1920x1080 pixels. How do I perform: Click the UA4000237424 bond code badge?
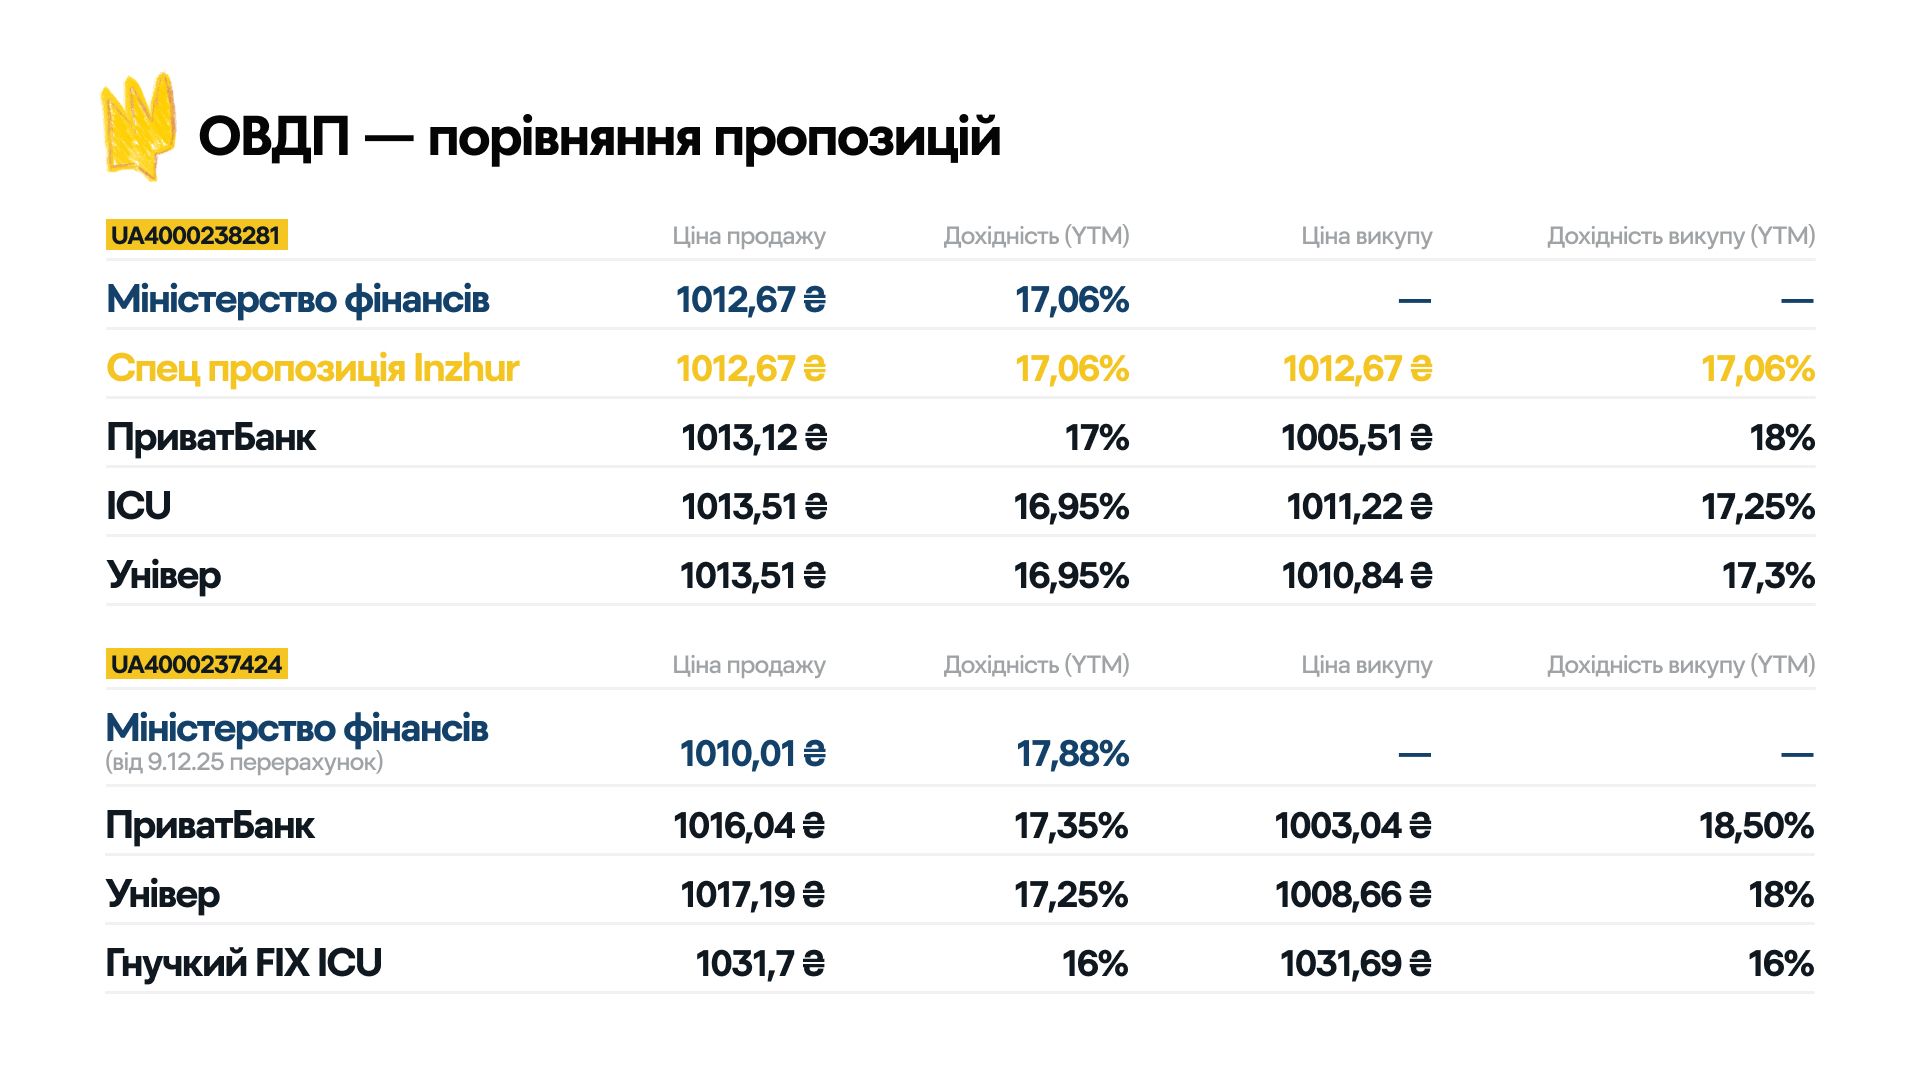click(x=196, y=665)
